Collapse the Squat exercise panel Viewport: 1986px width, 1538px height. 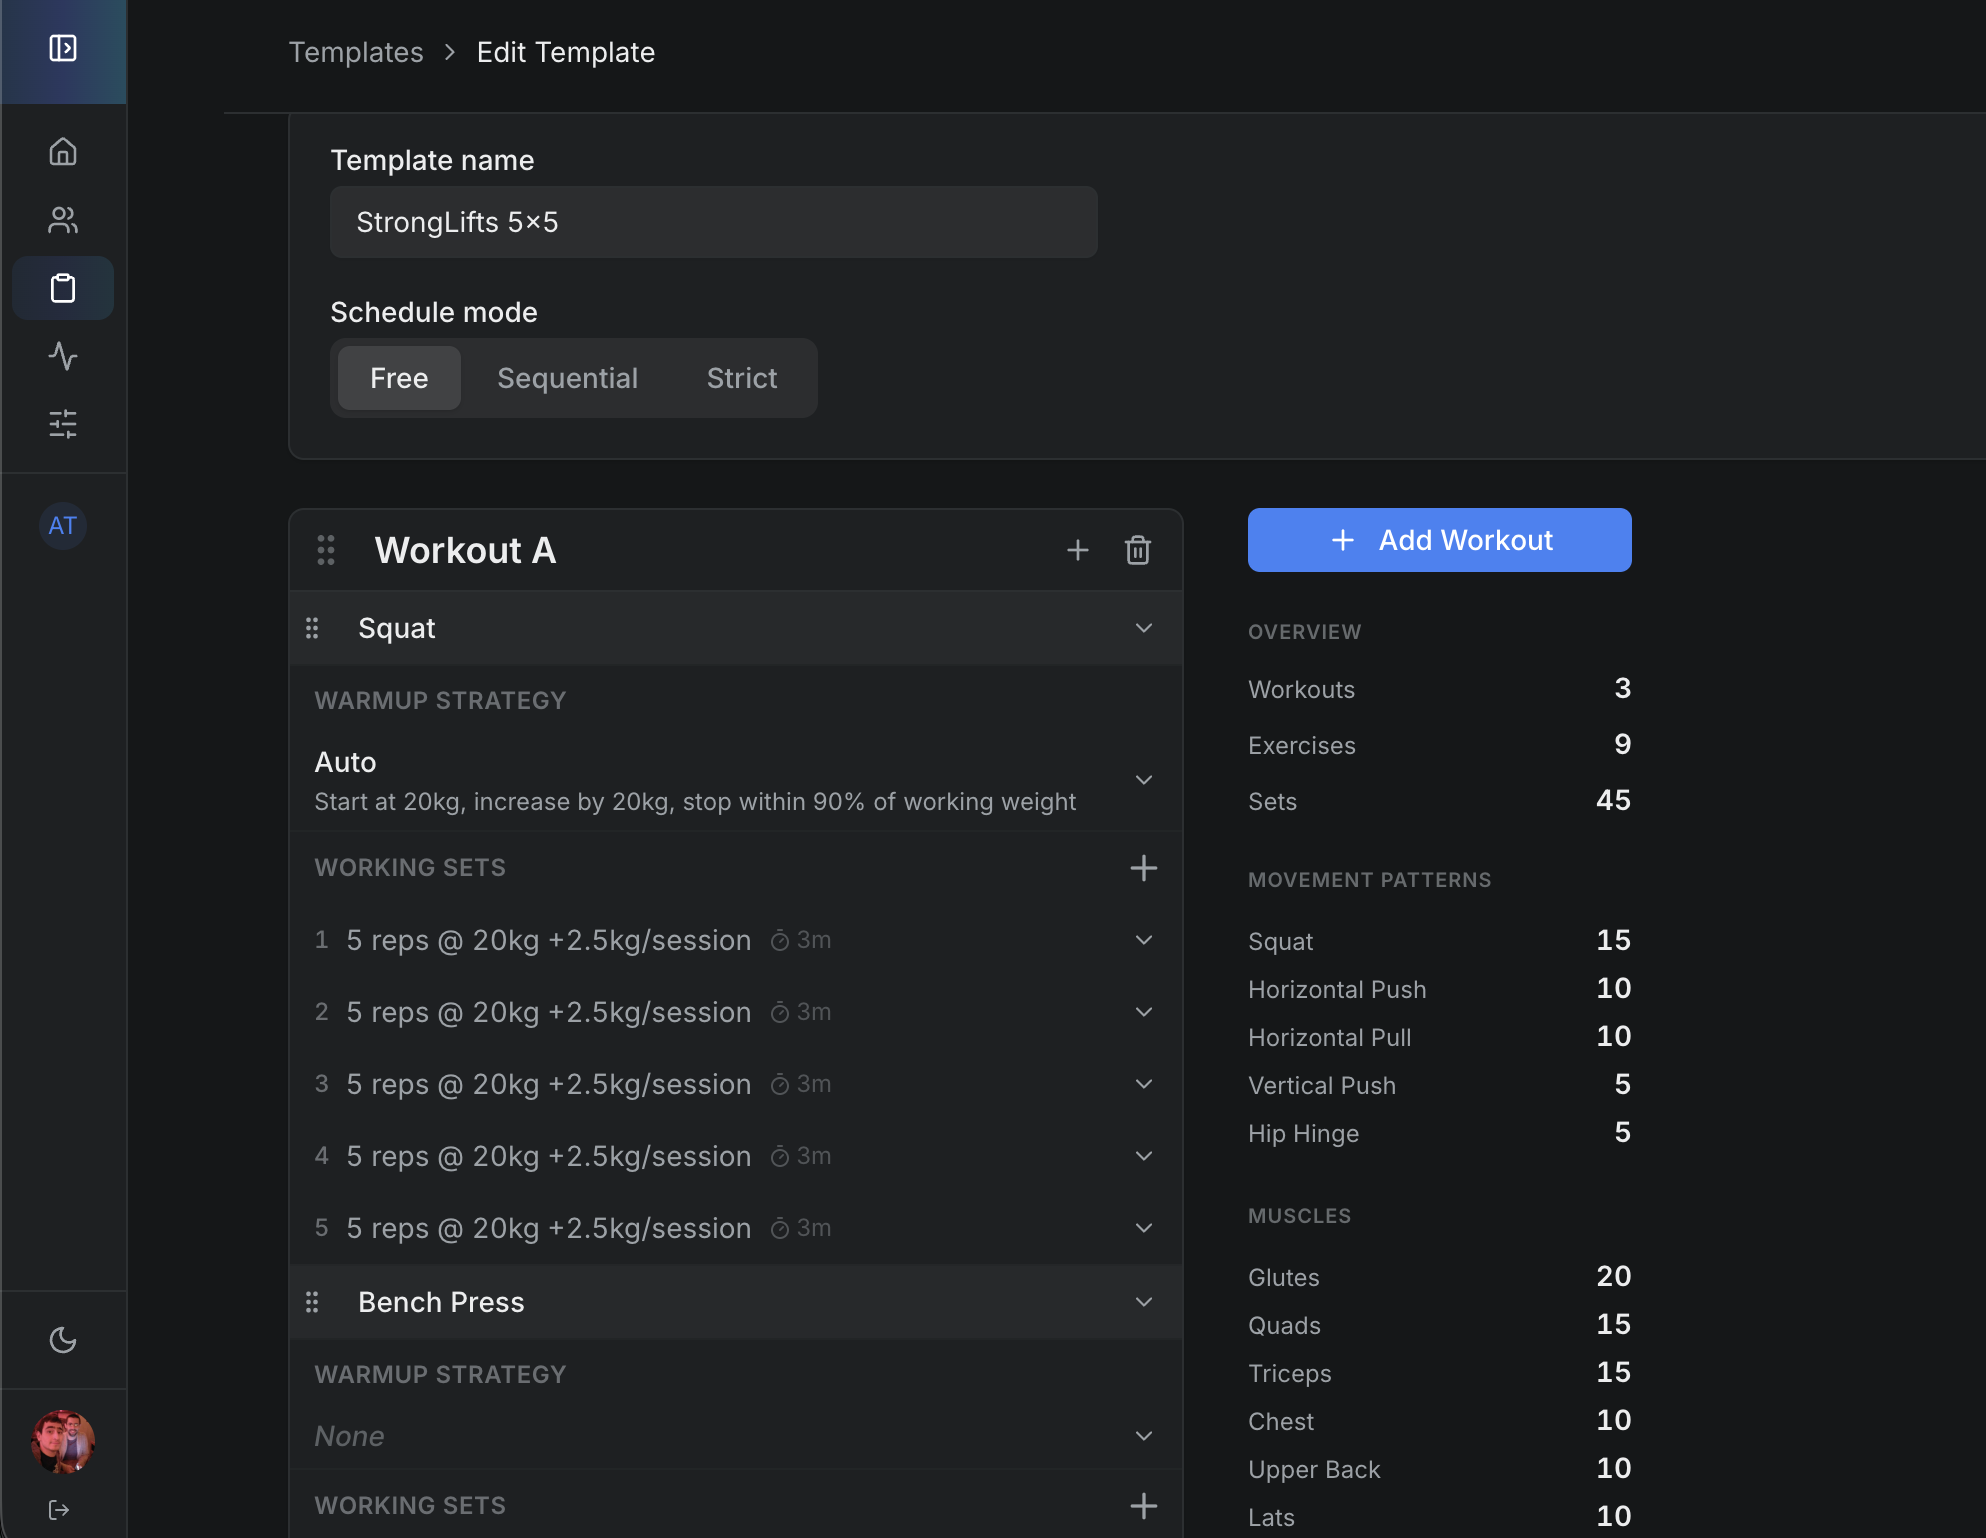(1143, 628)
